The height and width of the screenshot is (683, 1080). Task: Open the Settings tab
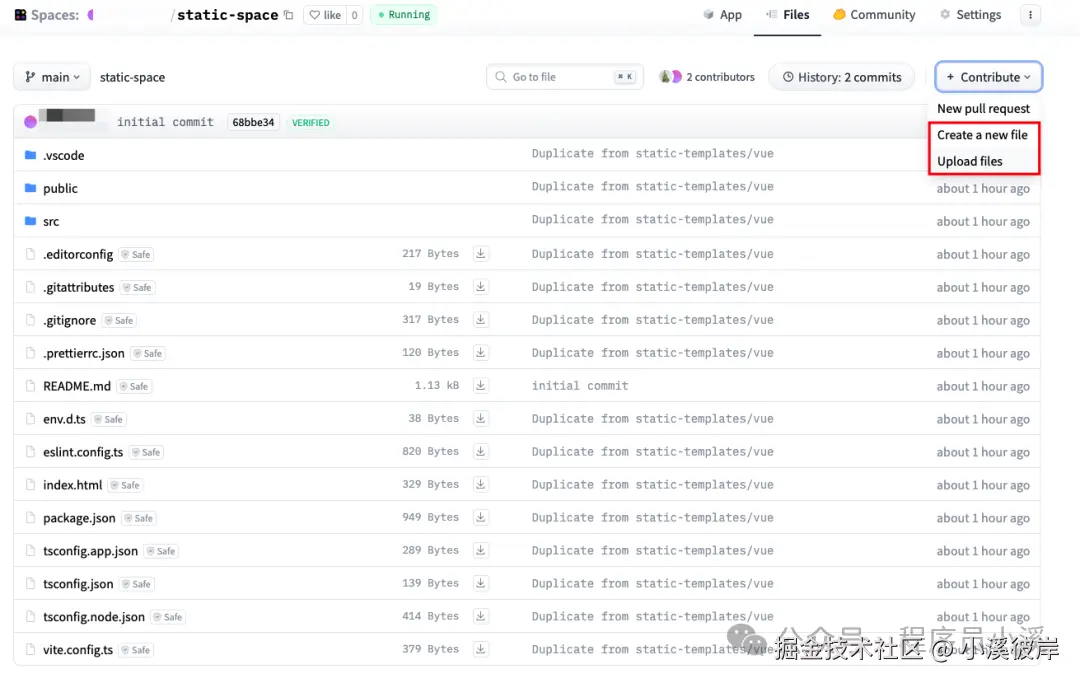pos(970,14)
